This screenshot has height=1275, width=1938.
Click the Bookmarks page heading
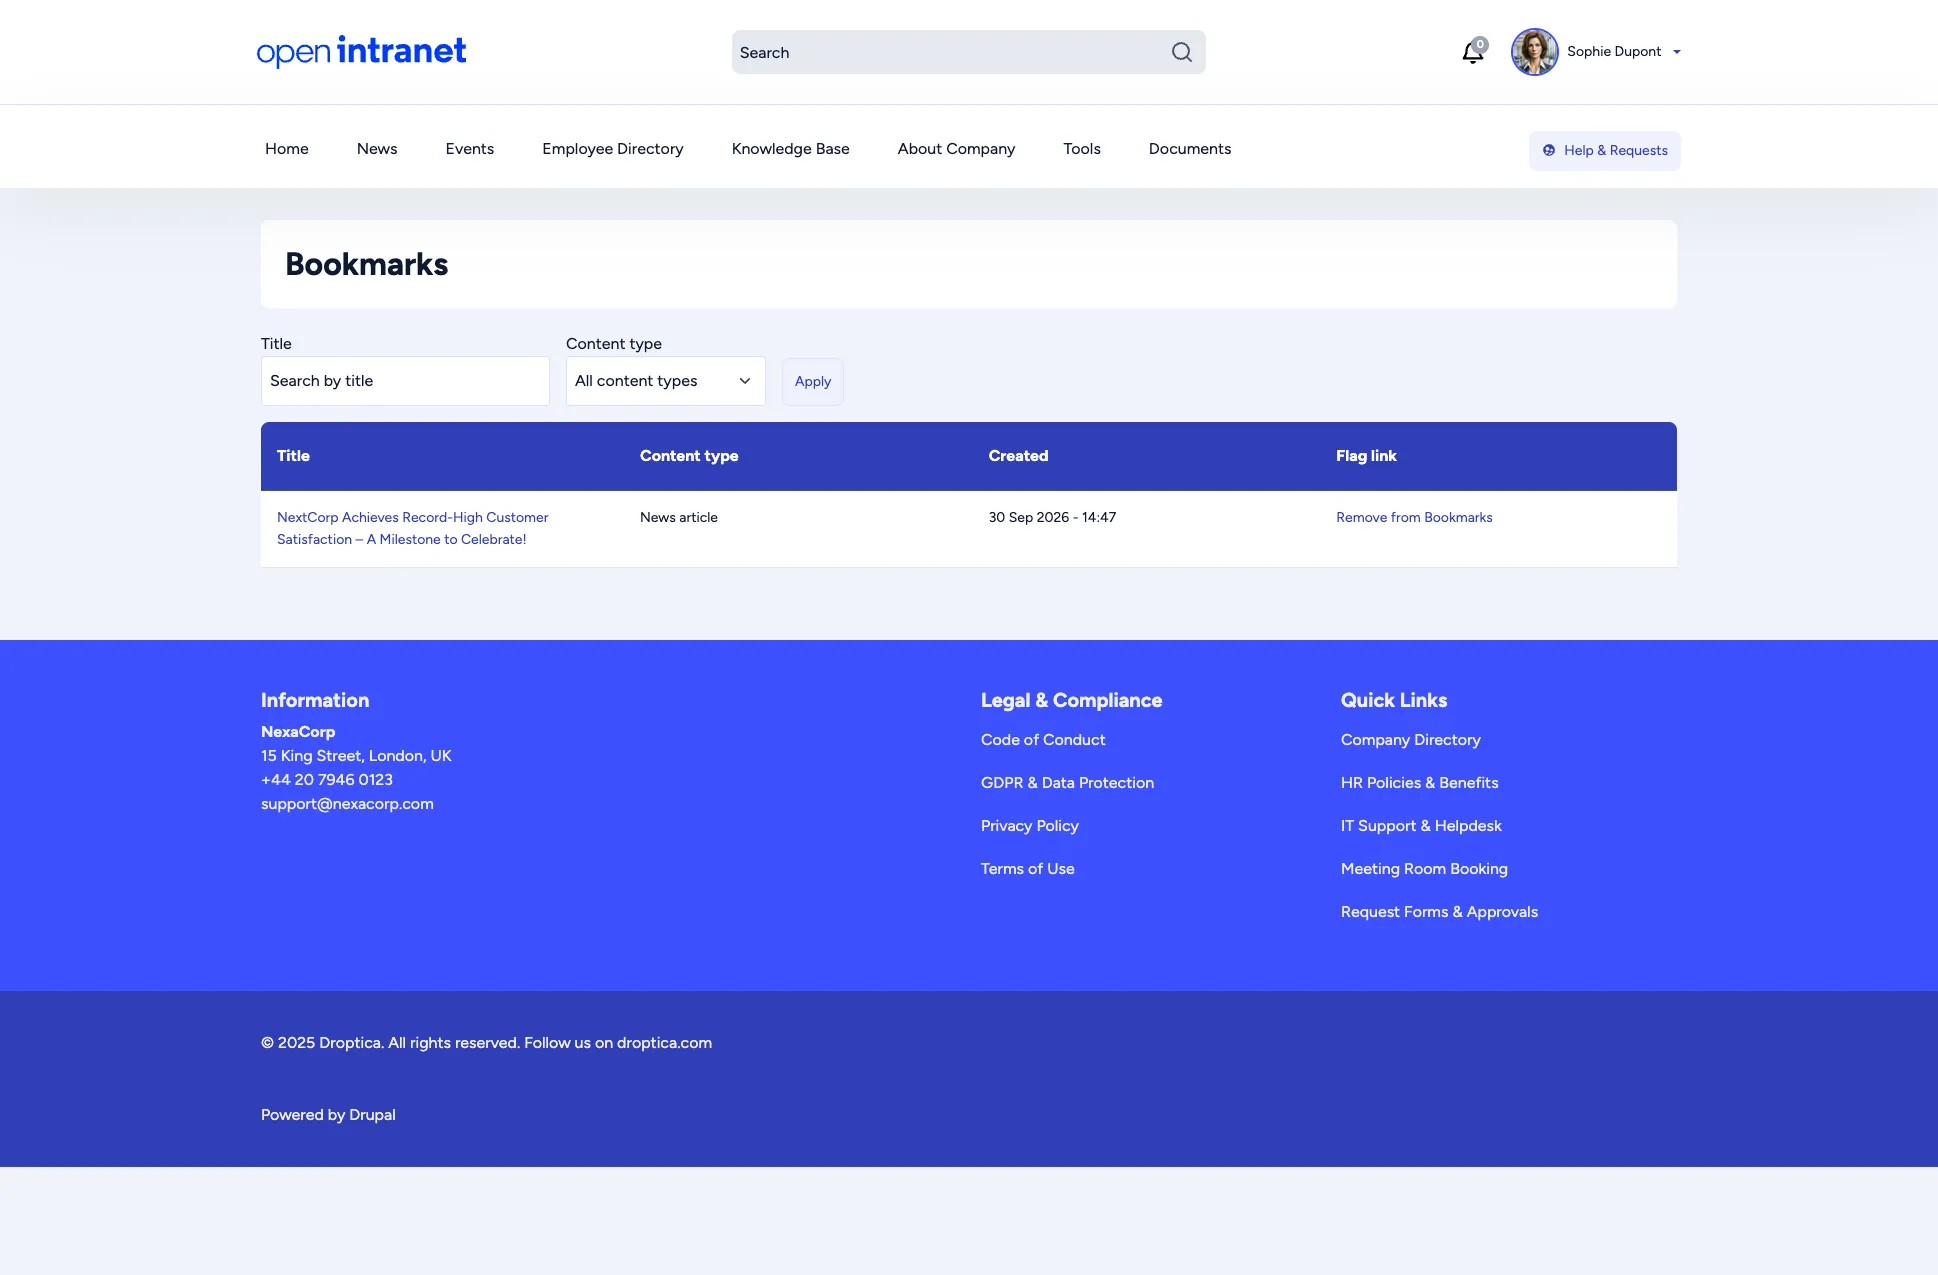click(367, 264)
